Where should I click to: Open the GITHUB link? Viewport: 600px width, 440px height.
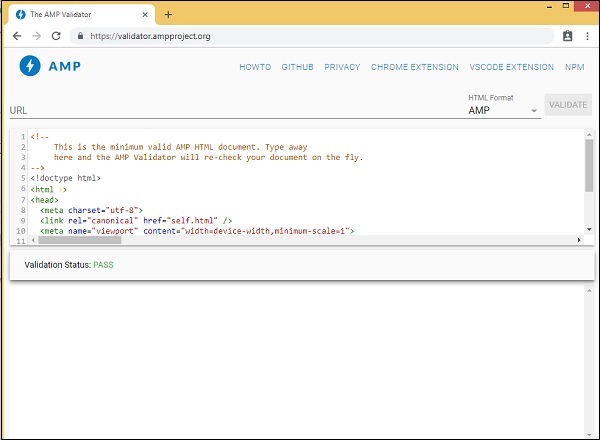click(x=297, y=67)
